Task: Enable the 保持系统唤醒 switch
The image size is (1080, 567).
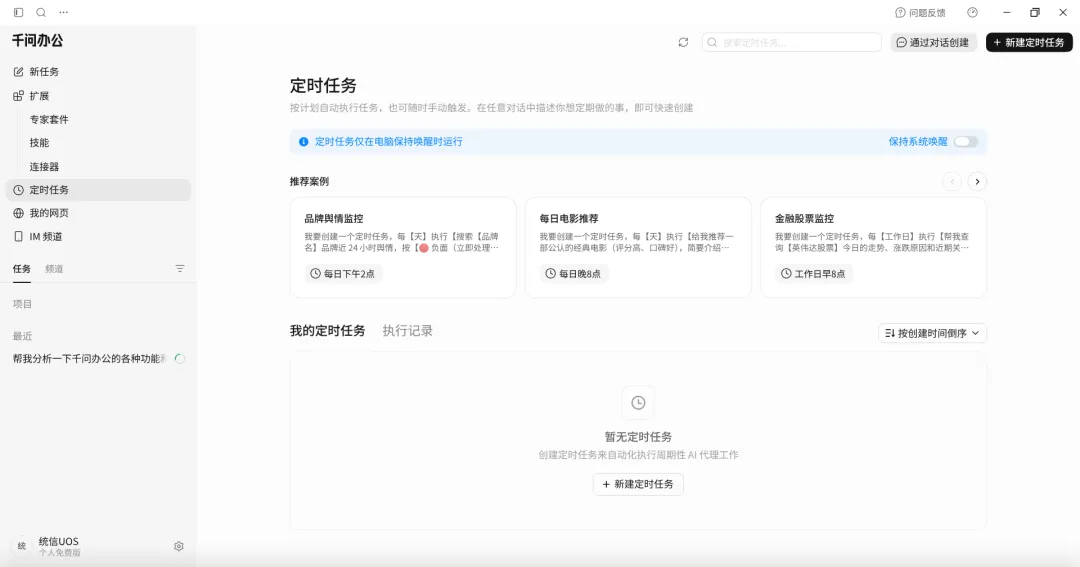Action: (966, 141)
